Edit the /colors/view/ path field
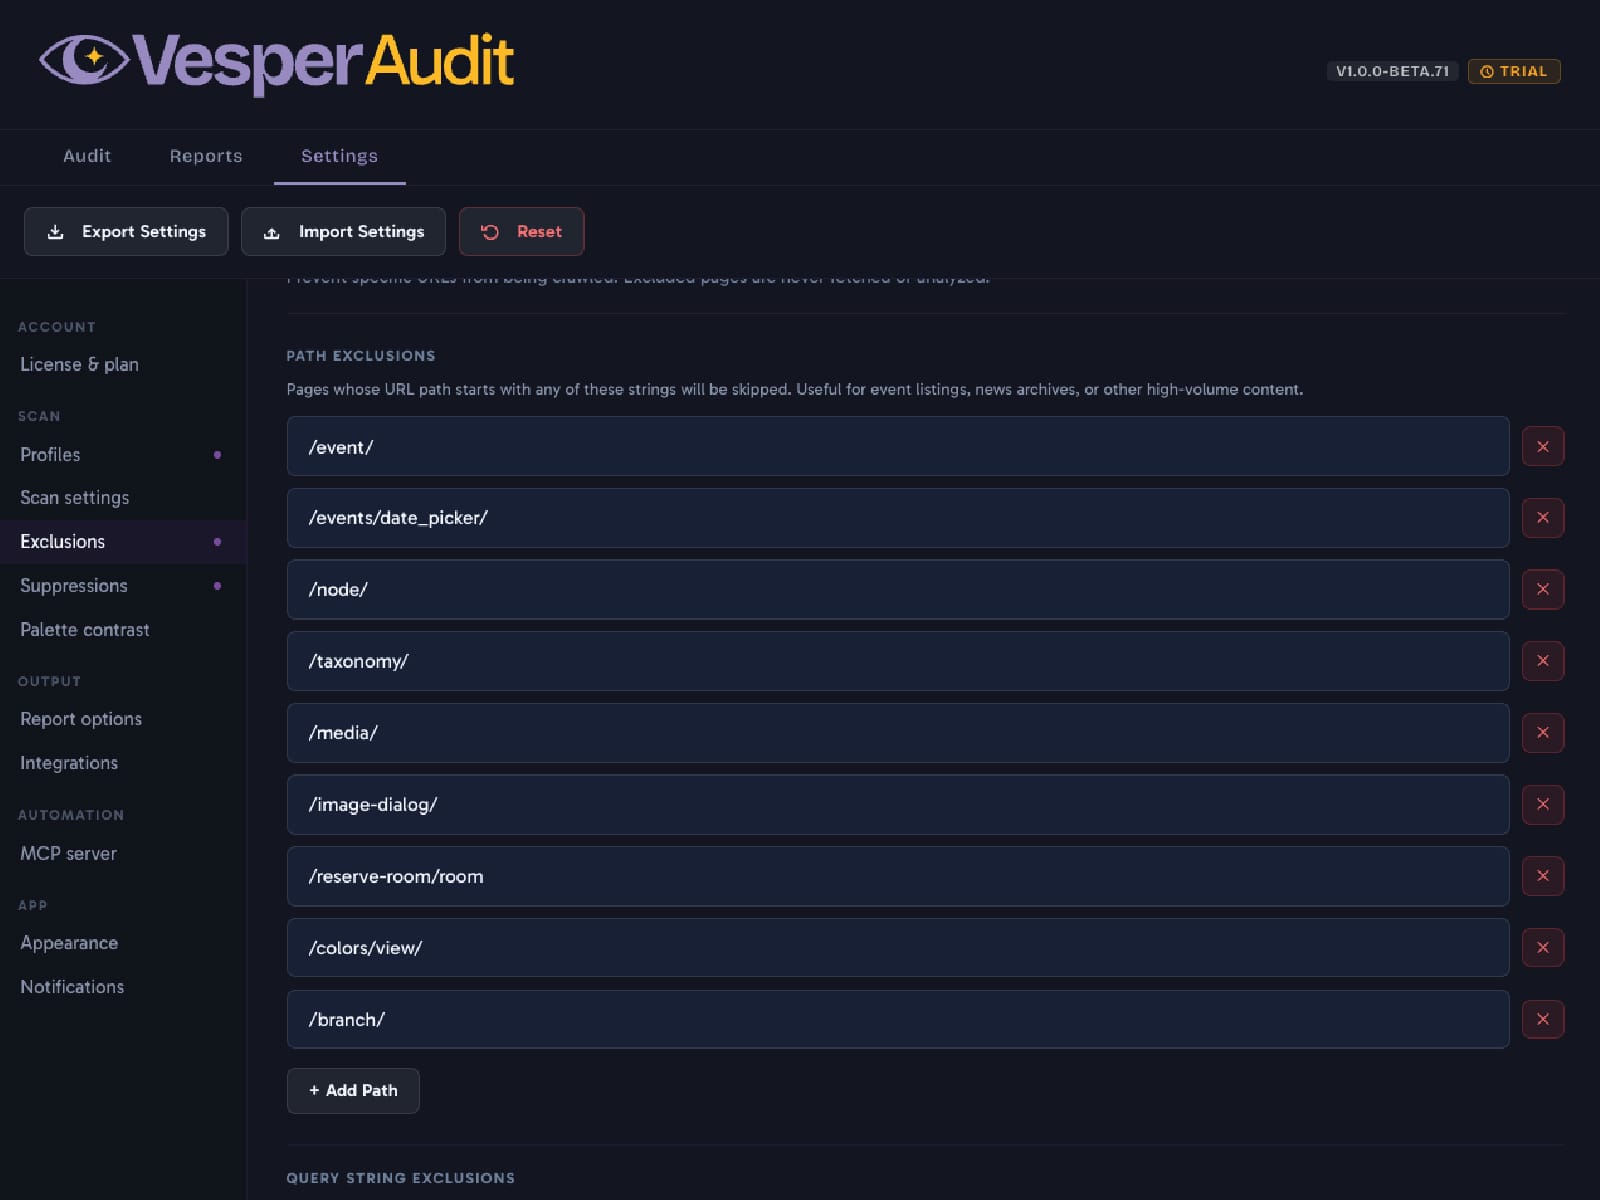 point(898,948)
